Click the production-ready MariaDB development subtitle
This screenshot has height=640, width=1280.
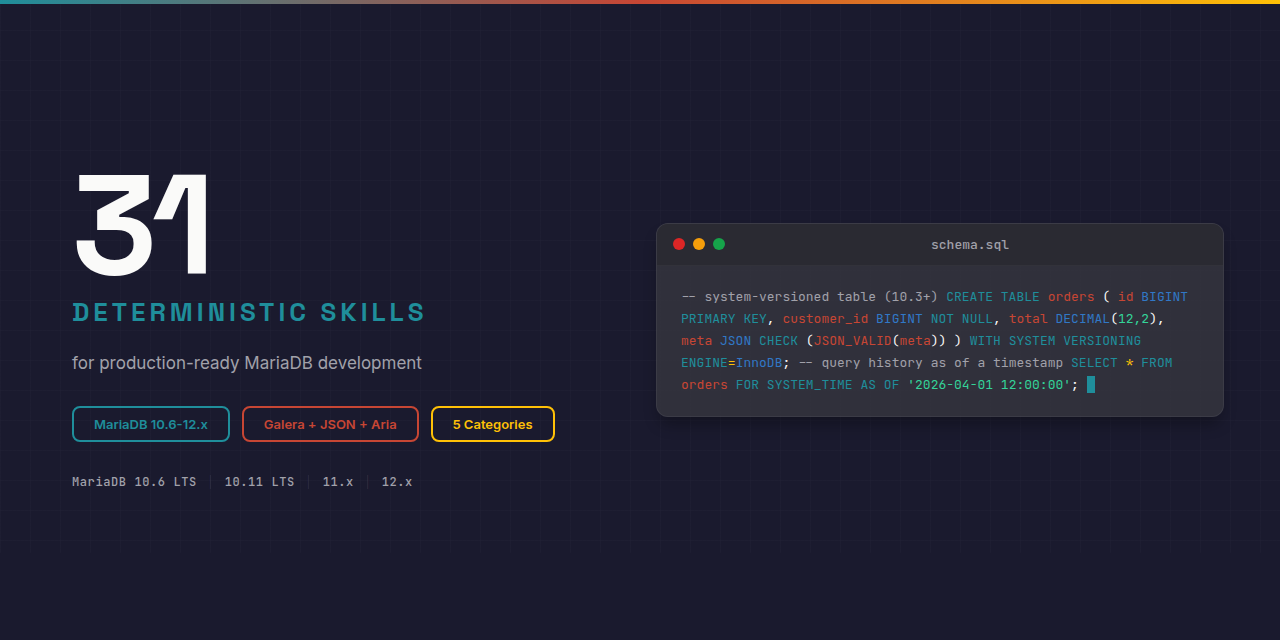click(247, 363)
